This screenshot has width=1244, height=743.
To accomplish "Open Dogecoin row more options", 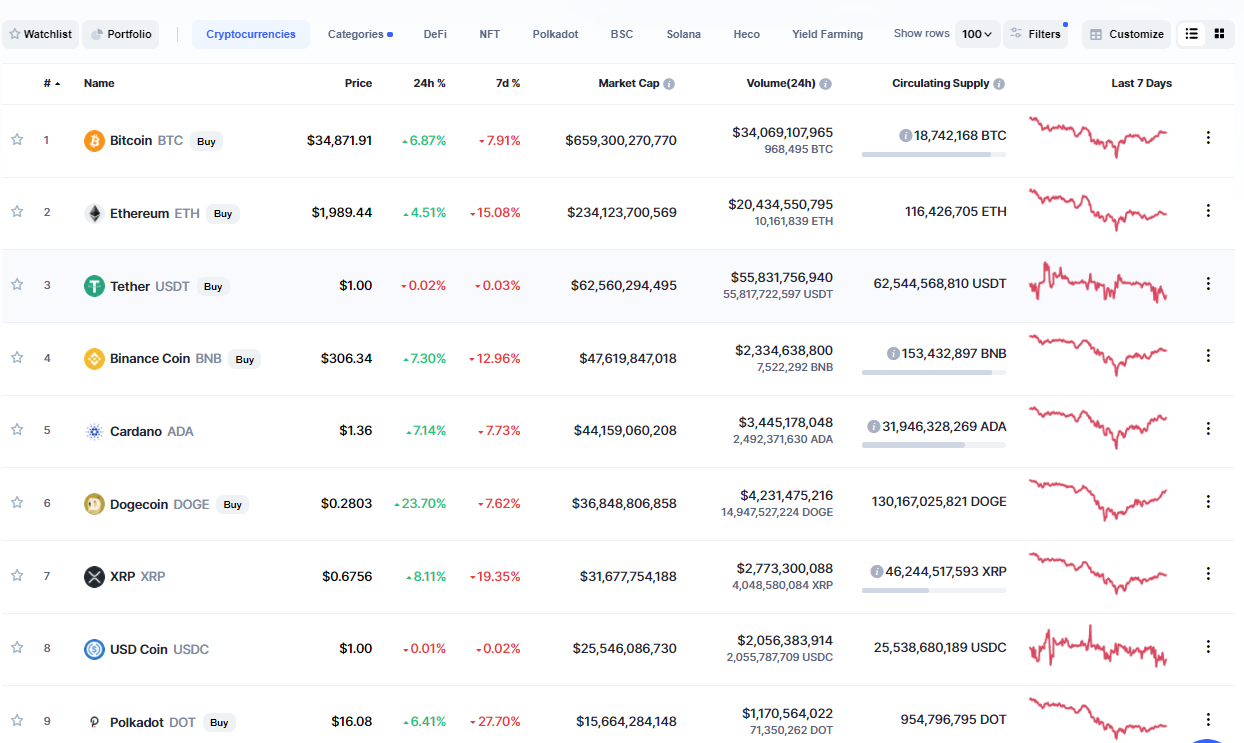I will point(1208,501).
